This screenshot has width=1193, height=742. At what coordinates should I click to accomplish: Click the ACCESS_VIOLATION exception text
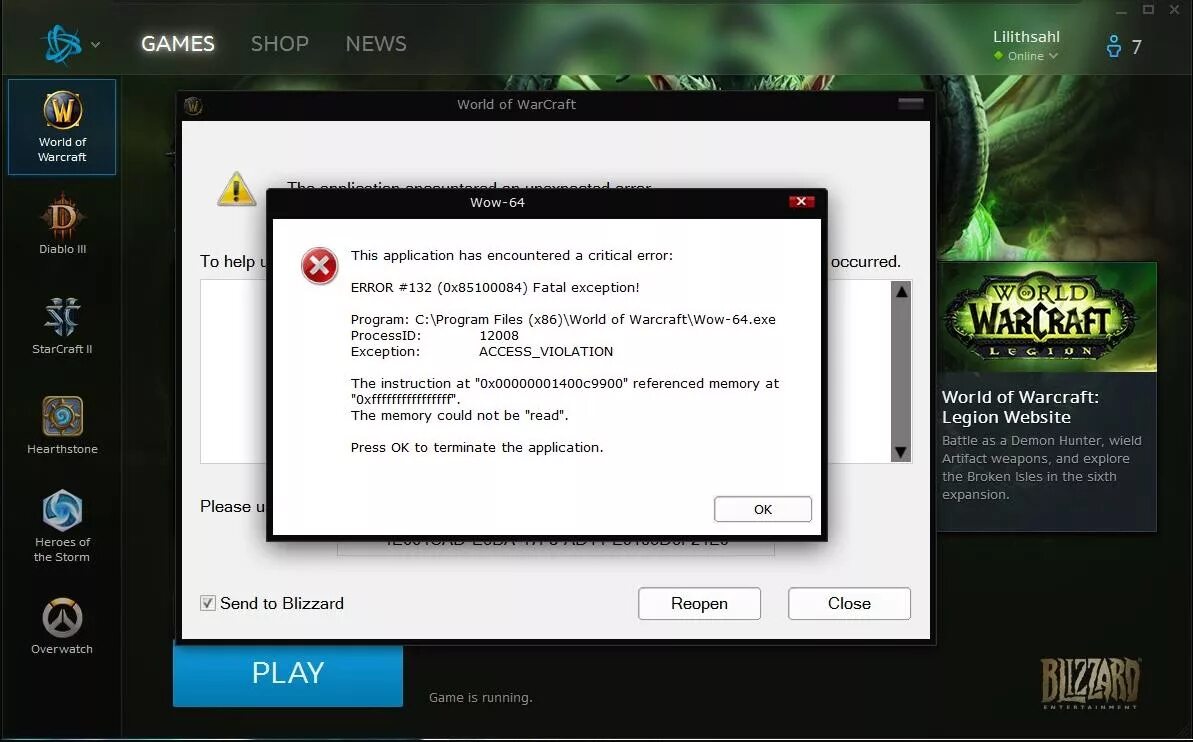pyautogui.click(x=546, y=352)
